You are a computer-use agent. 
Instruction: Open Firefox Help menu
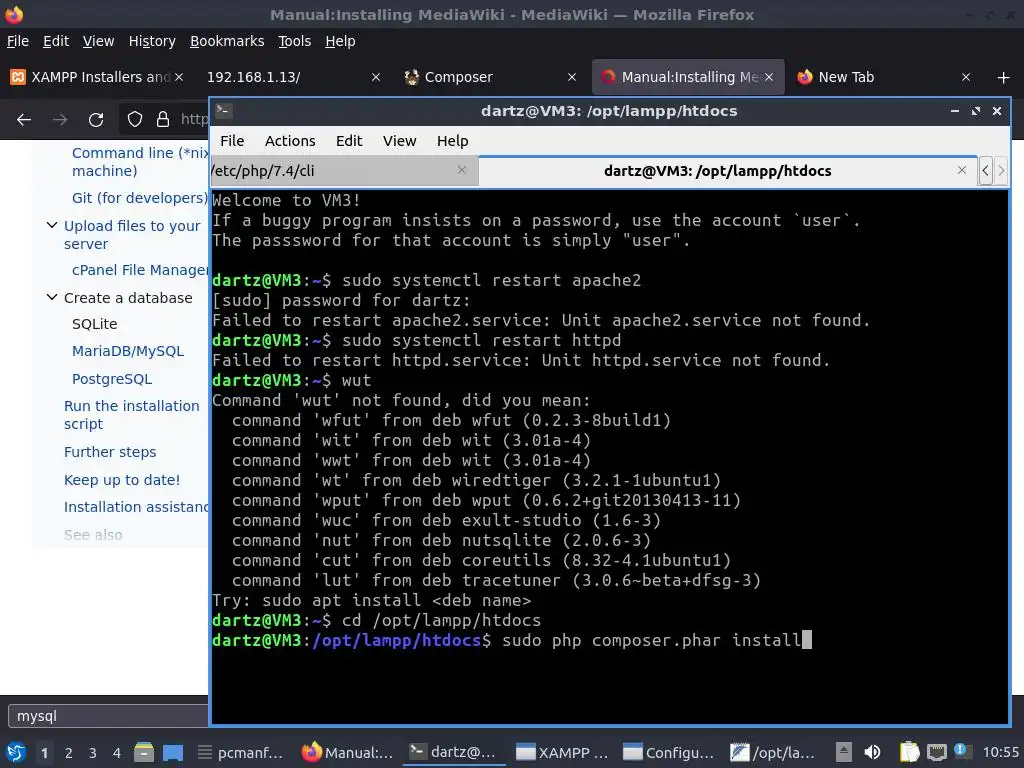coord(340,41)
